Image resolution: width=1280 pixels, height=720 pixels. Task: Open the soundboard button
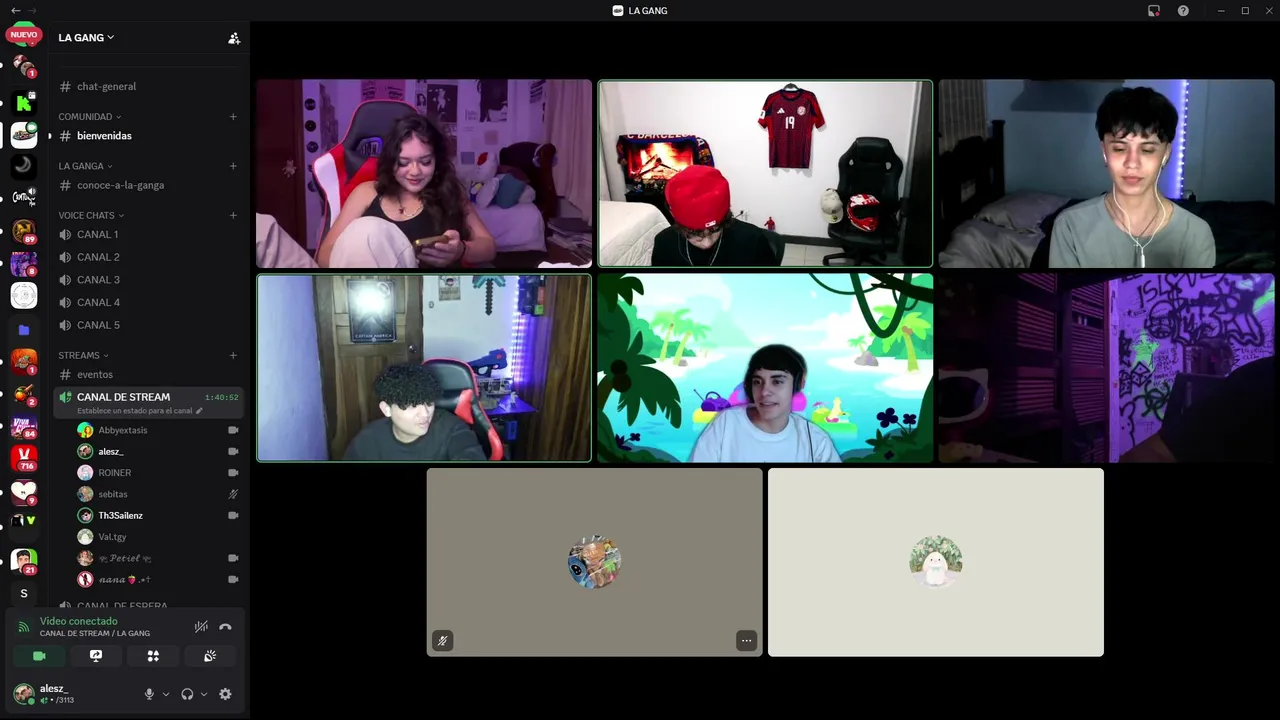(x=210, y=656)
